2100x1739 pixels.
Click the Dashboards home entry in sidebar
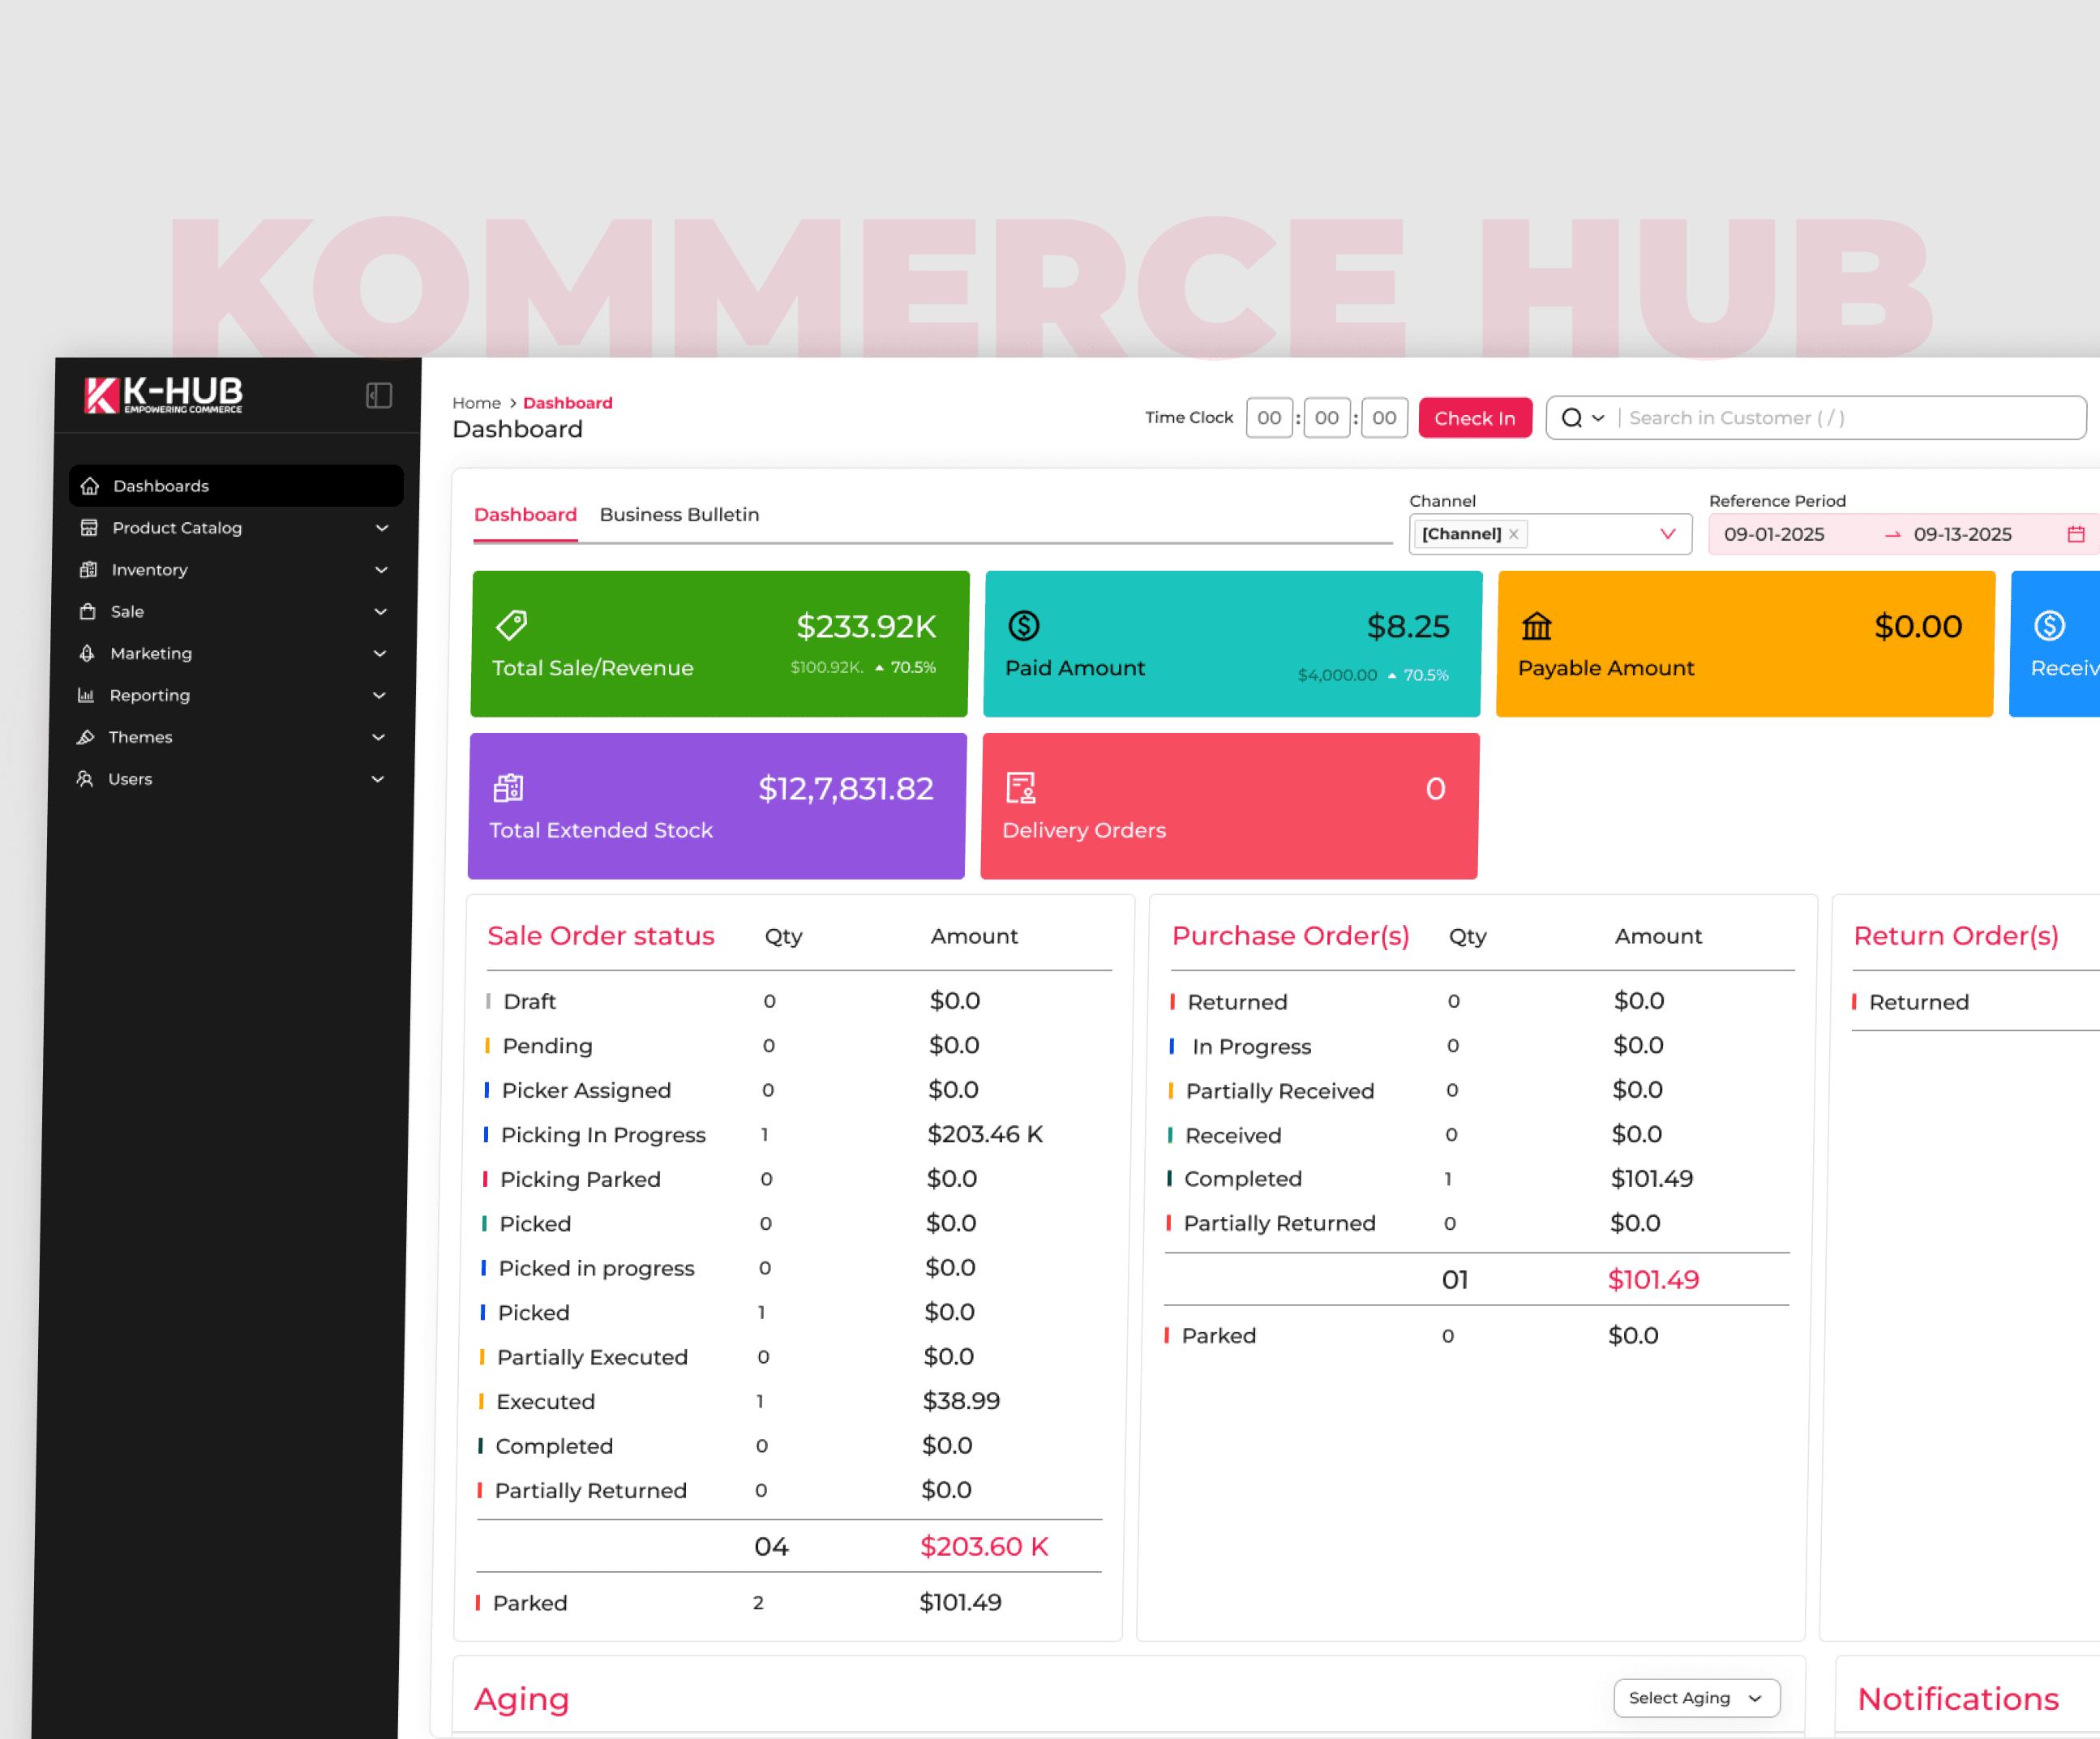point(160,485)
